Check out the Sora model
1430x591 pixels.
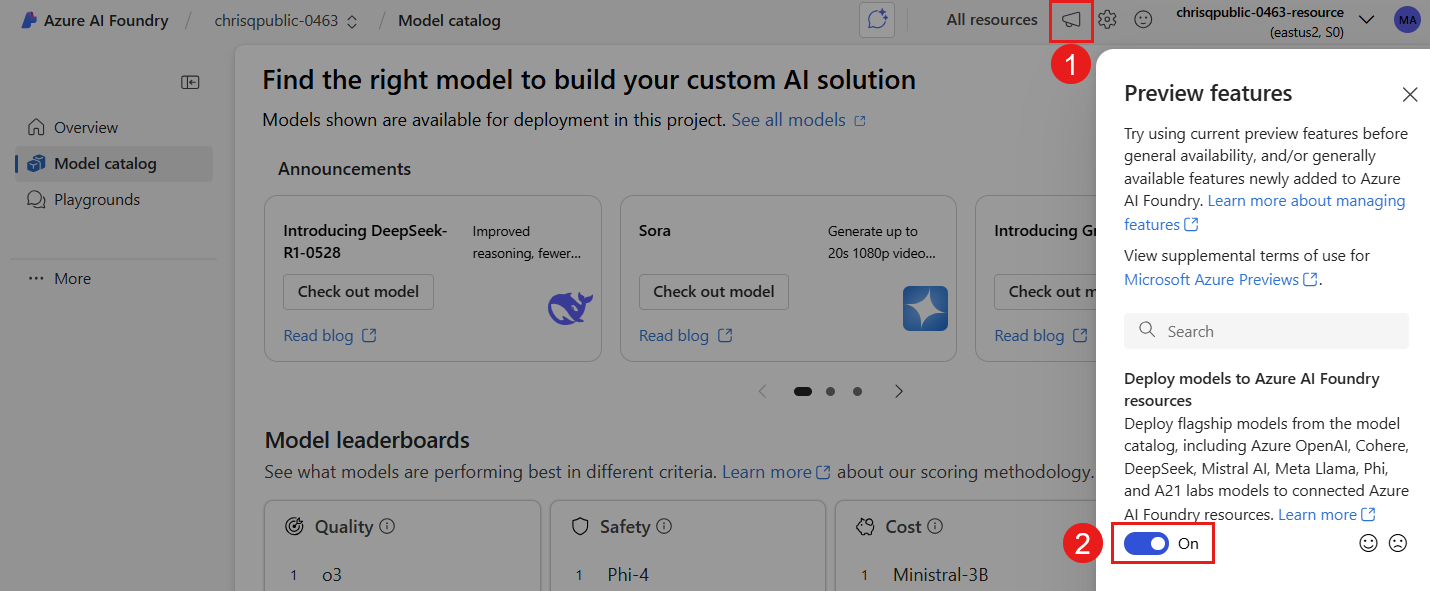pos(714,292)
